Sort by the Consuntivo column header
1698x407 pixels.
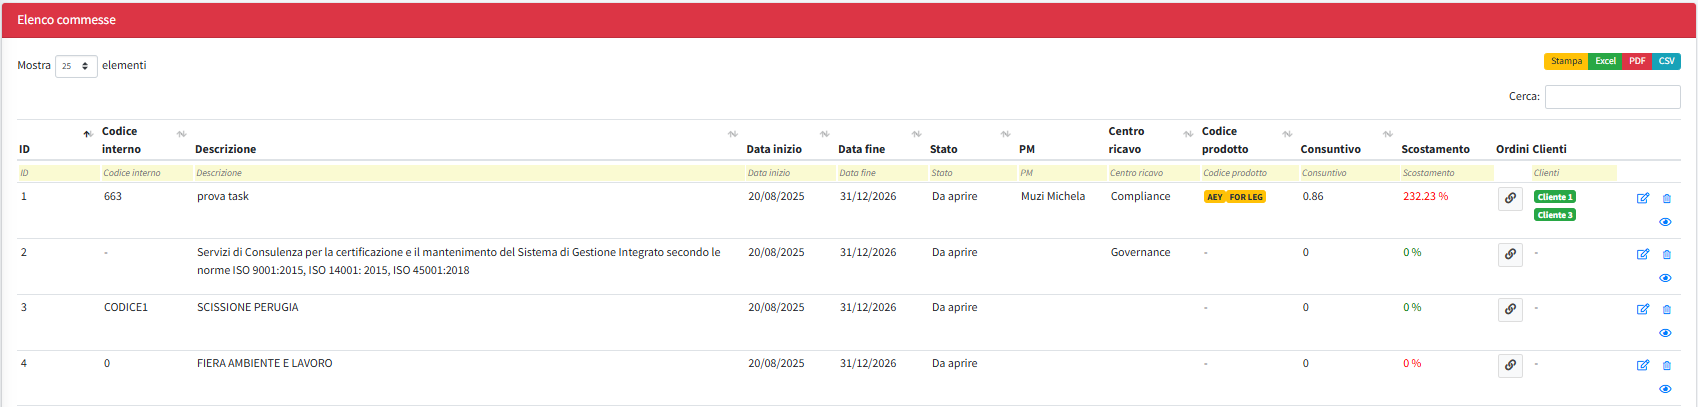(x=1330, y=149)
